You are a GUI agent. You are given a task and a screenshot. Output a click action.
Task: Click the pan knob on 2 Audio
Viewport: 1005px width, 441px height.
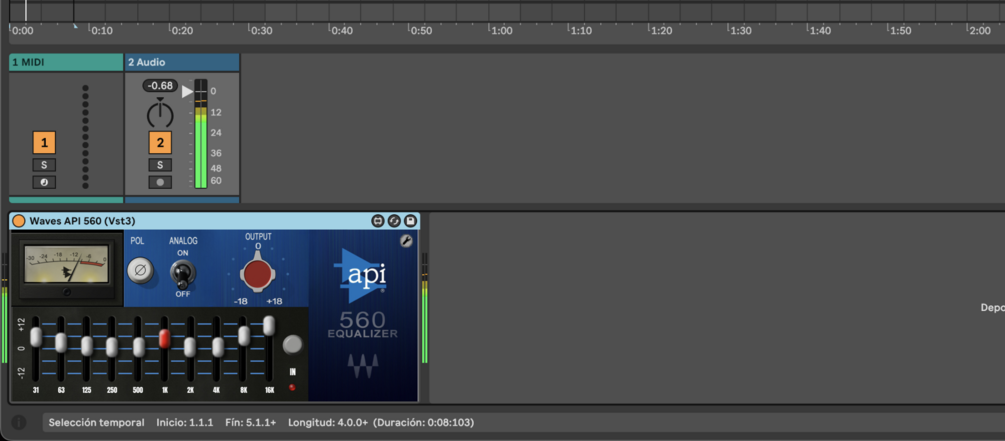(160, 113)
